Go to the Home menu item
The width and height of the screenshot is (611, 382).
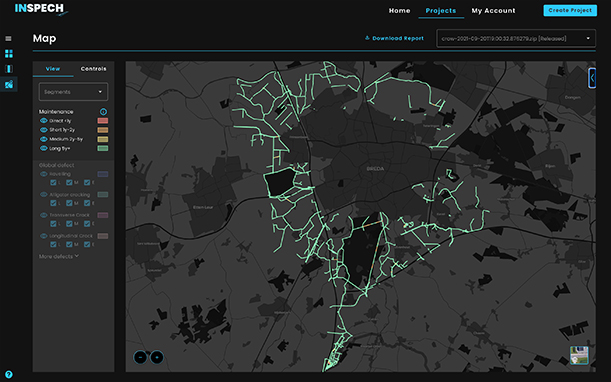pos(399,11)
